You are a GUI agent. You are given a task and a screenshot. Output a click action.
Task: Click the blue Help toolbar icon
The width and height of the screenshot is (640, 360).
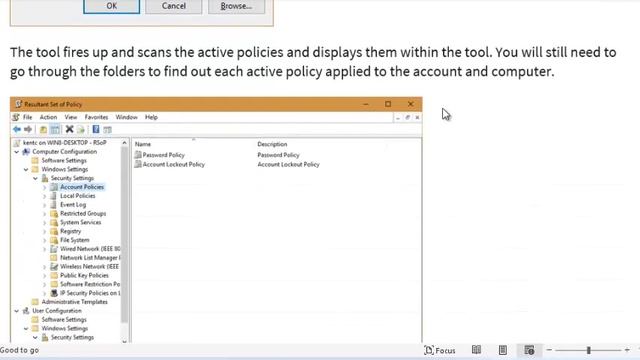pyautogui.click(x=96, y=129)
